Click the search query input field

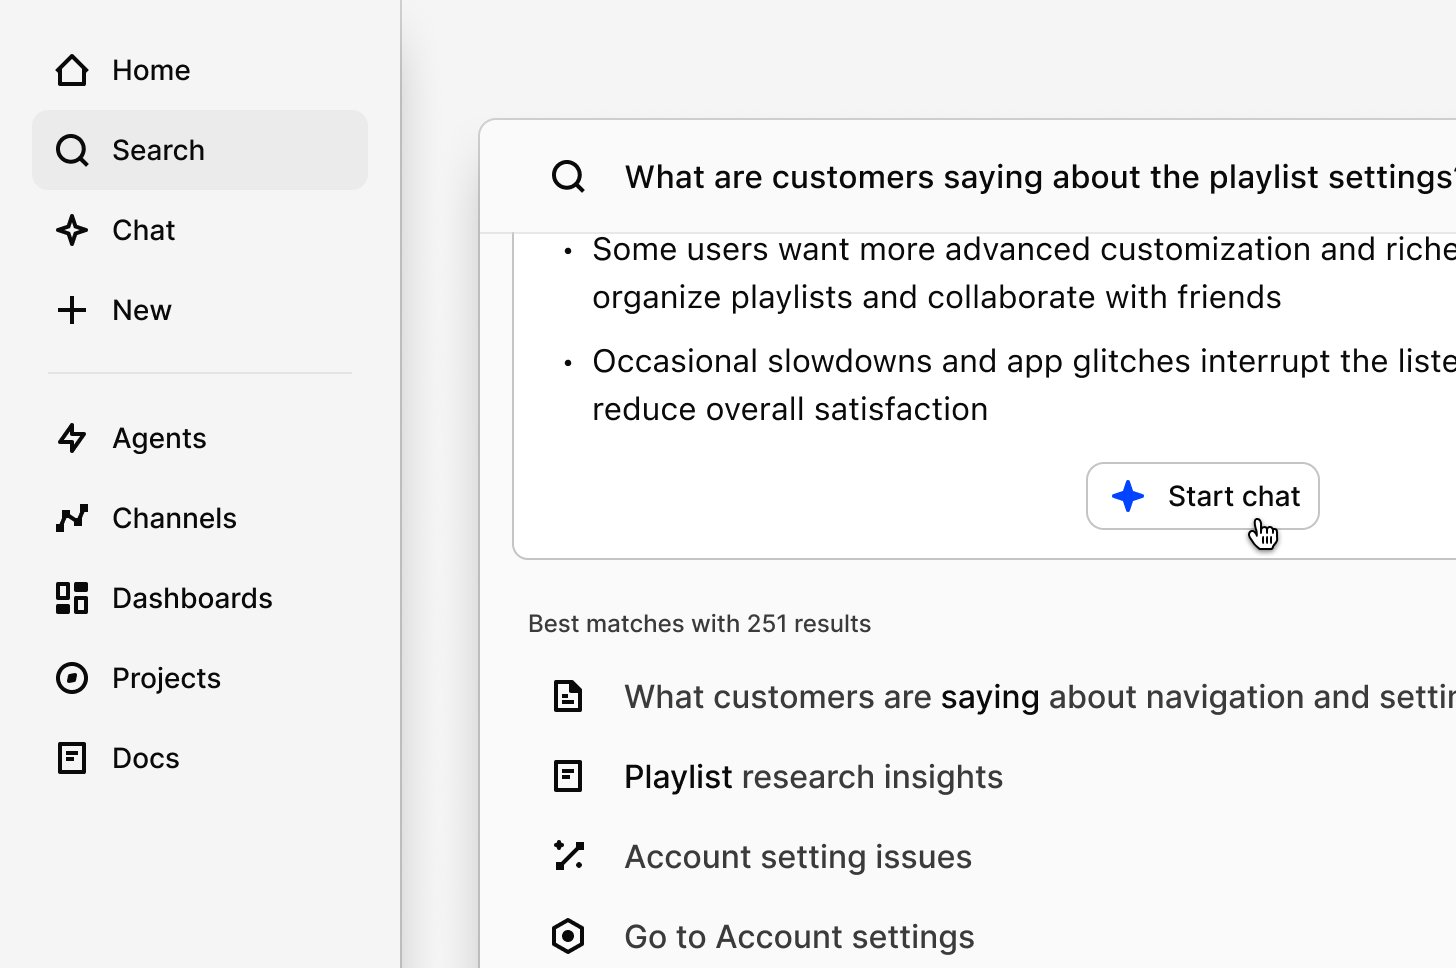tap(1040, 177)
